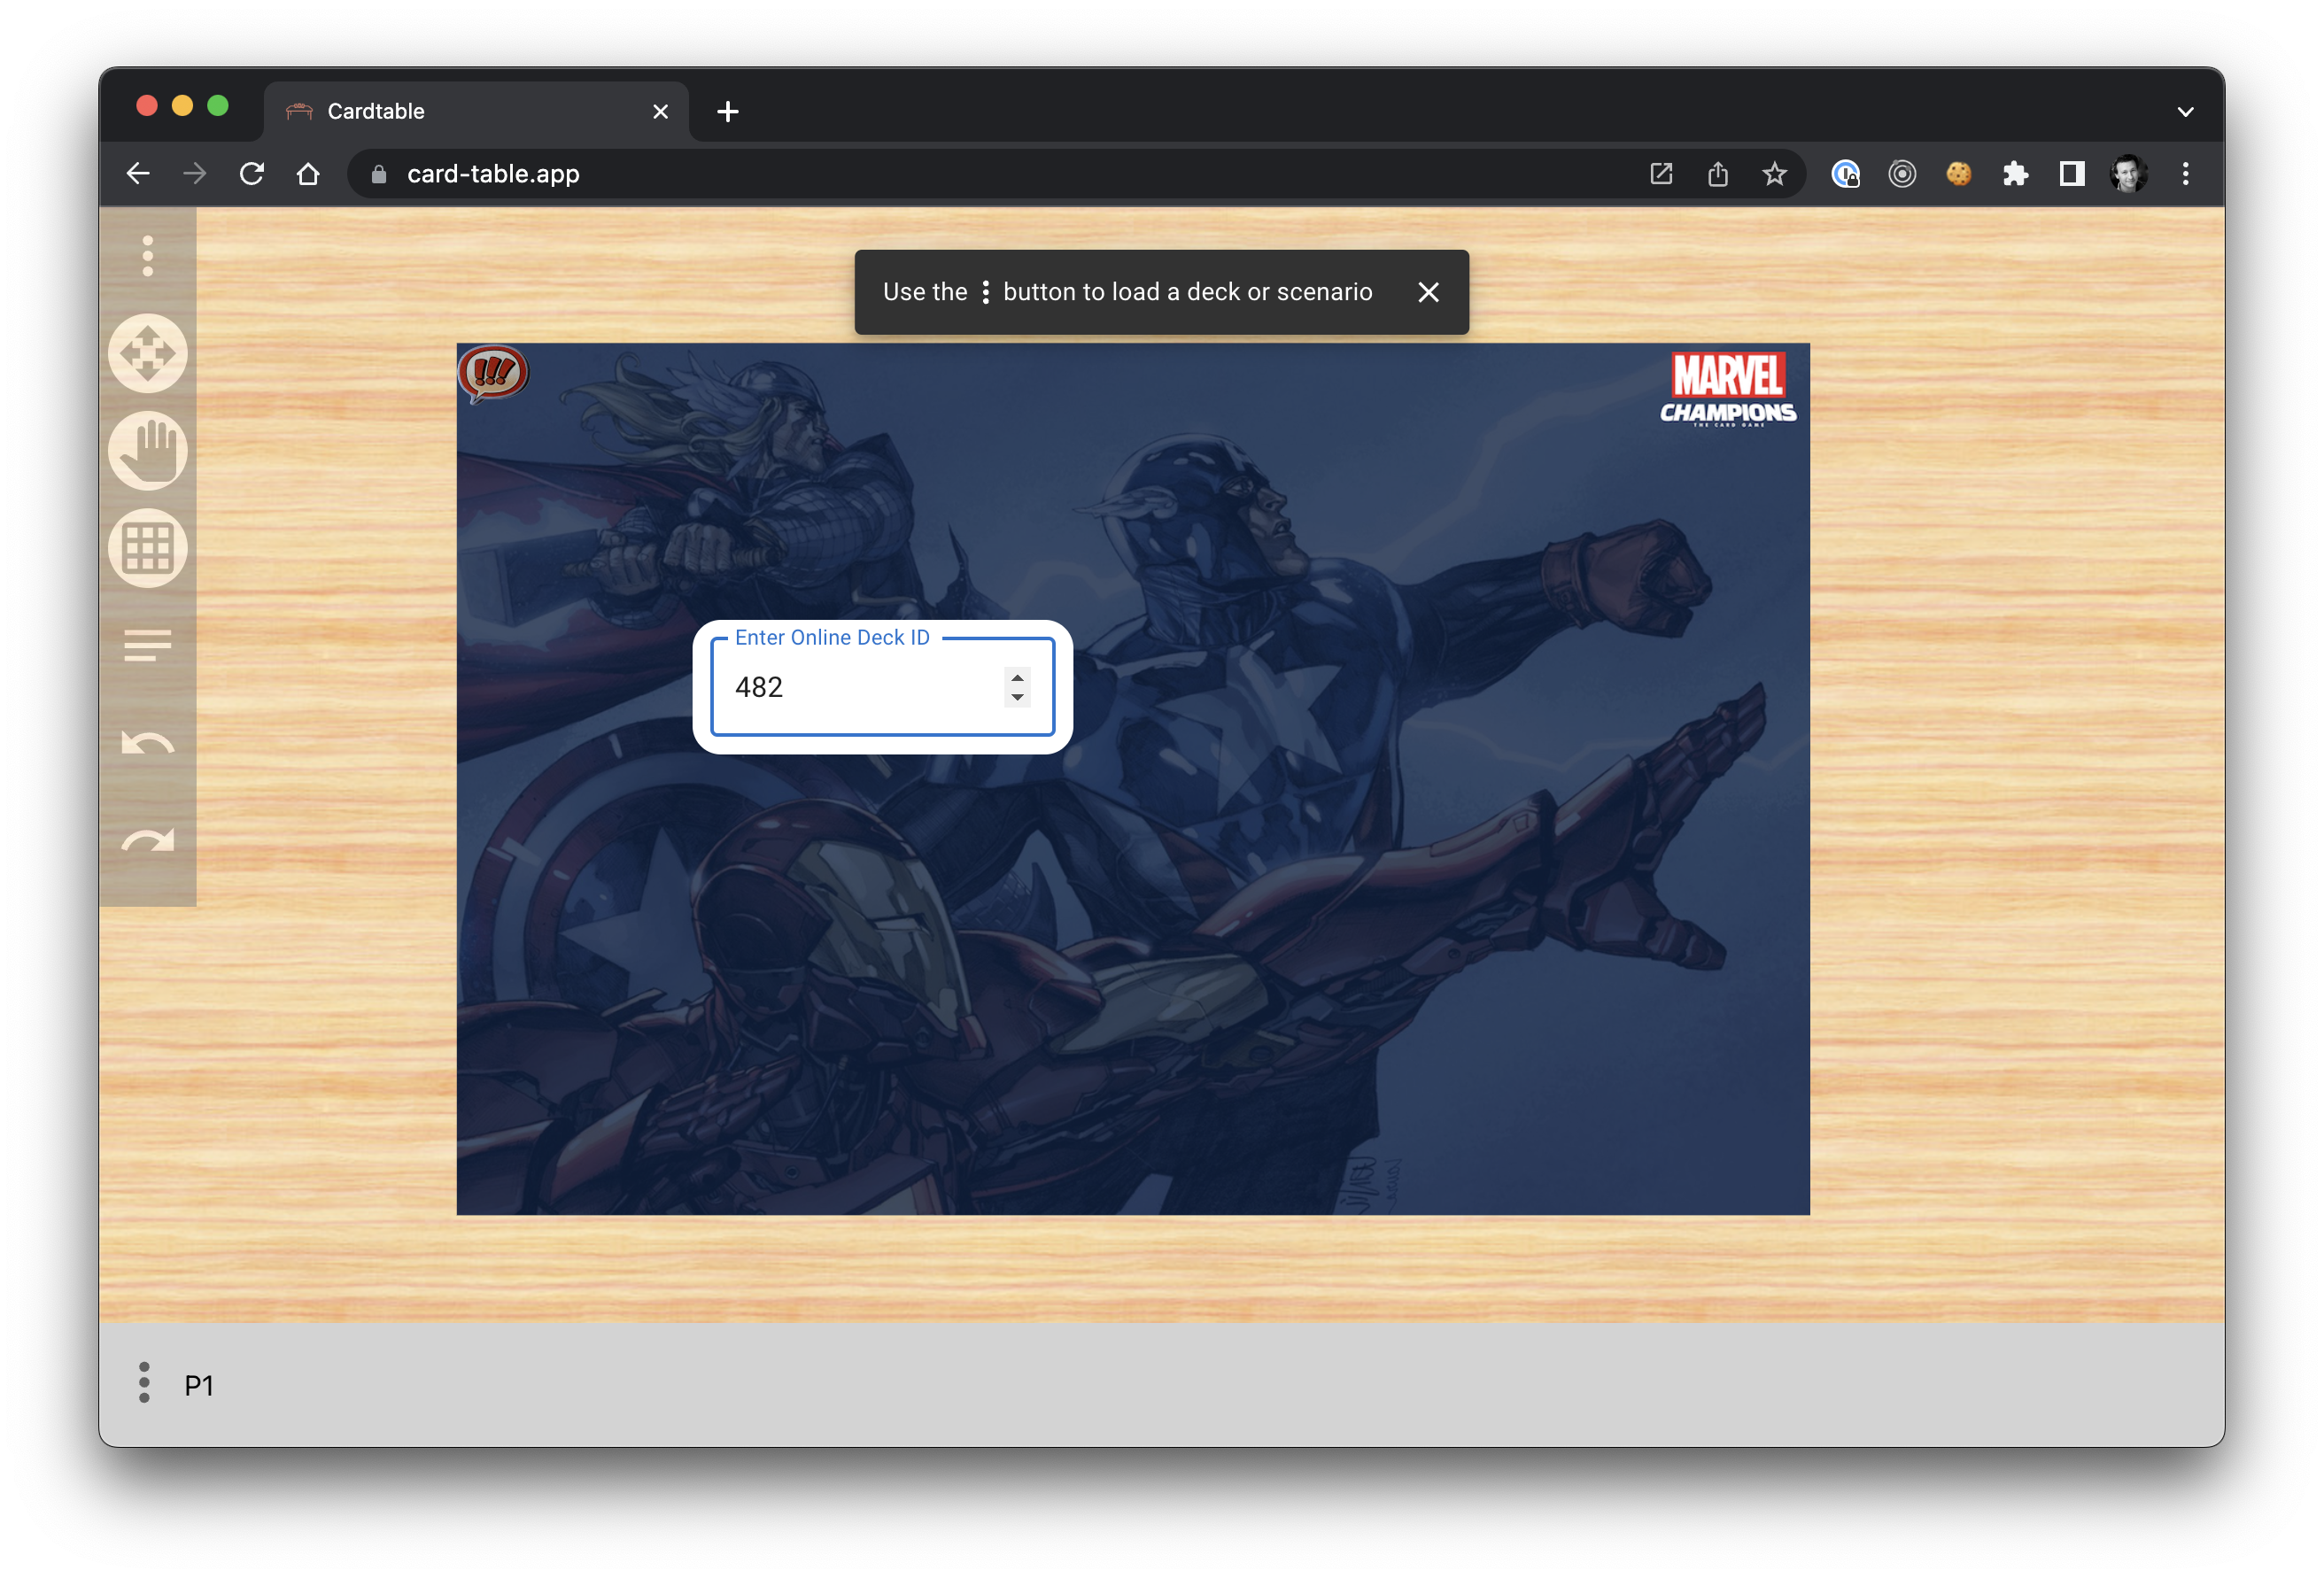Open the Chrome profile avatar
The width and height of the screenshot is (2324, 1578).
(2129, 174)
